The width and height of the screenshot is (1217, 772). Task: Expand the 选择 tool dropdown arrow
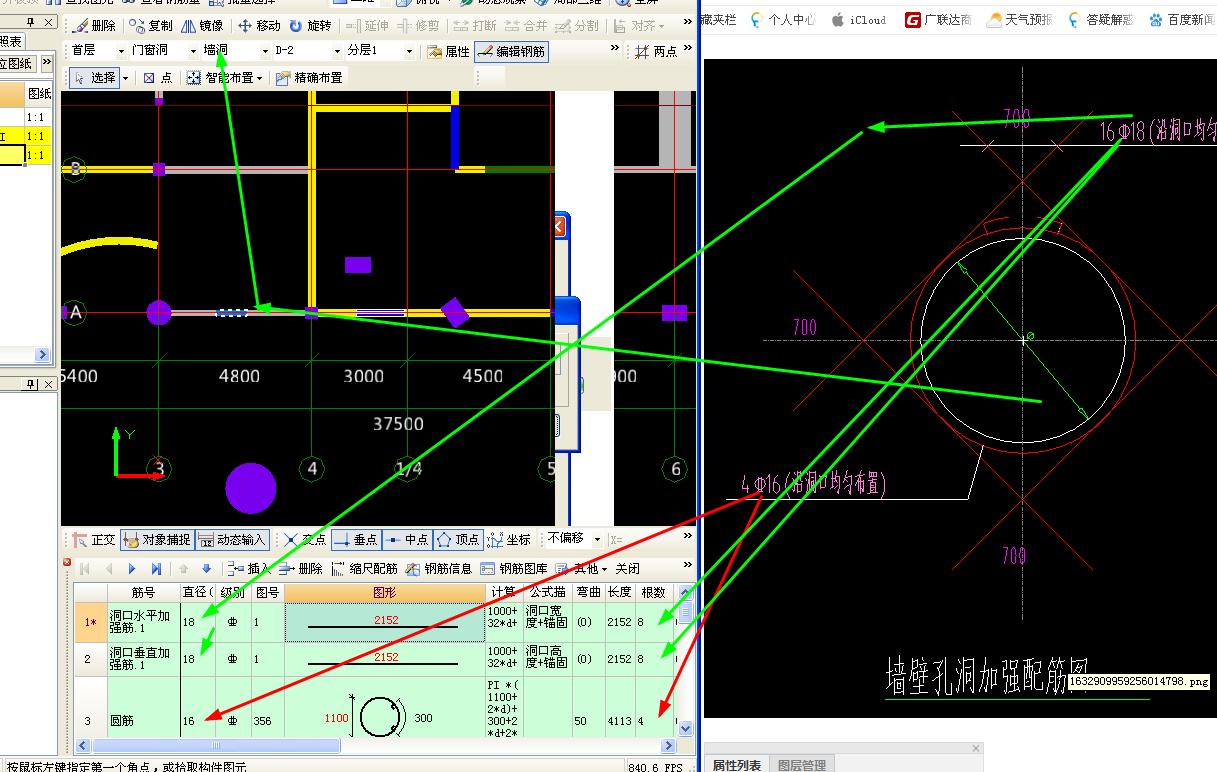click(x=124, y=78)
